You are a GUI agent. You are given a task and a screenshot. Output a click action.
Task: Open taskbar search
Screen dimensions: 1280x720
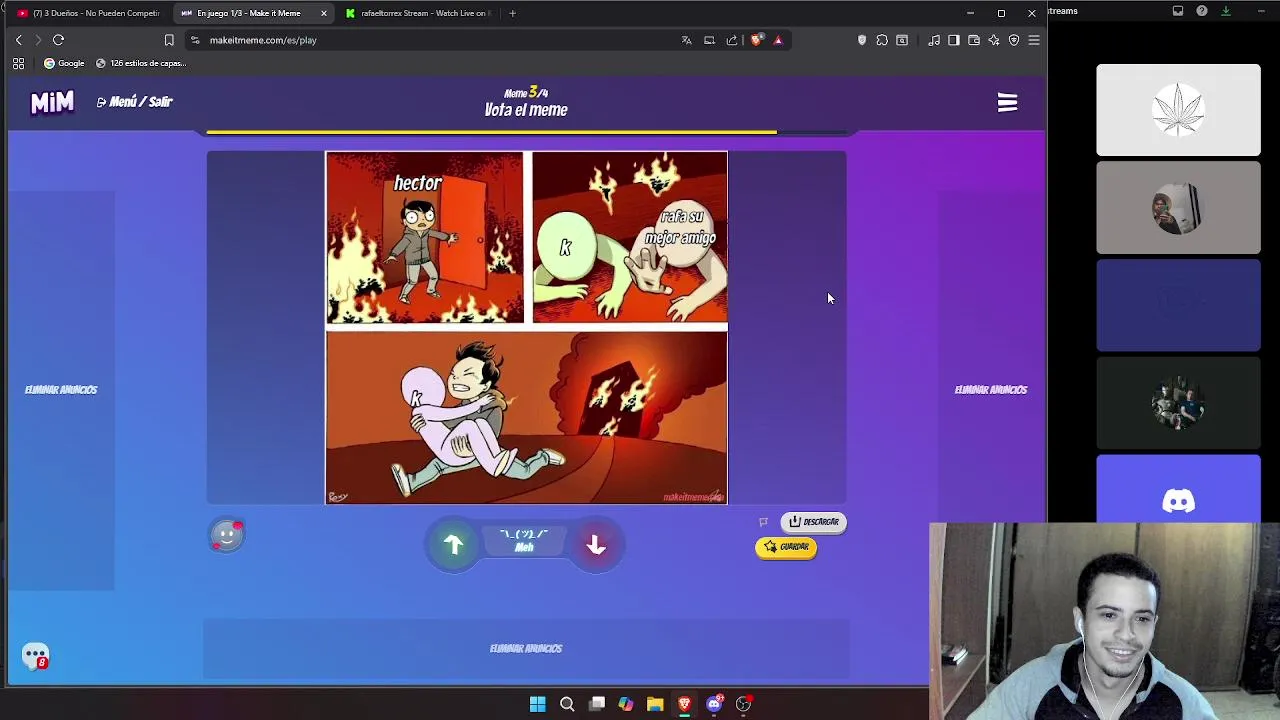567,704
